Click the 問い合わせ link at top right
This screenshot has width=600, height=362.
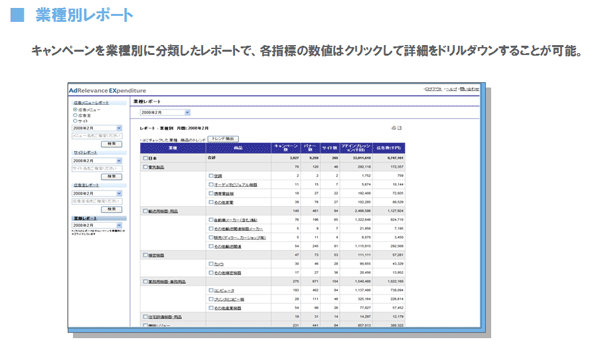tap(469, 89)
